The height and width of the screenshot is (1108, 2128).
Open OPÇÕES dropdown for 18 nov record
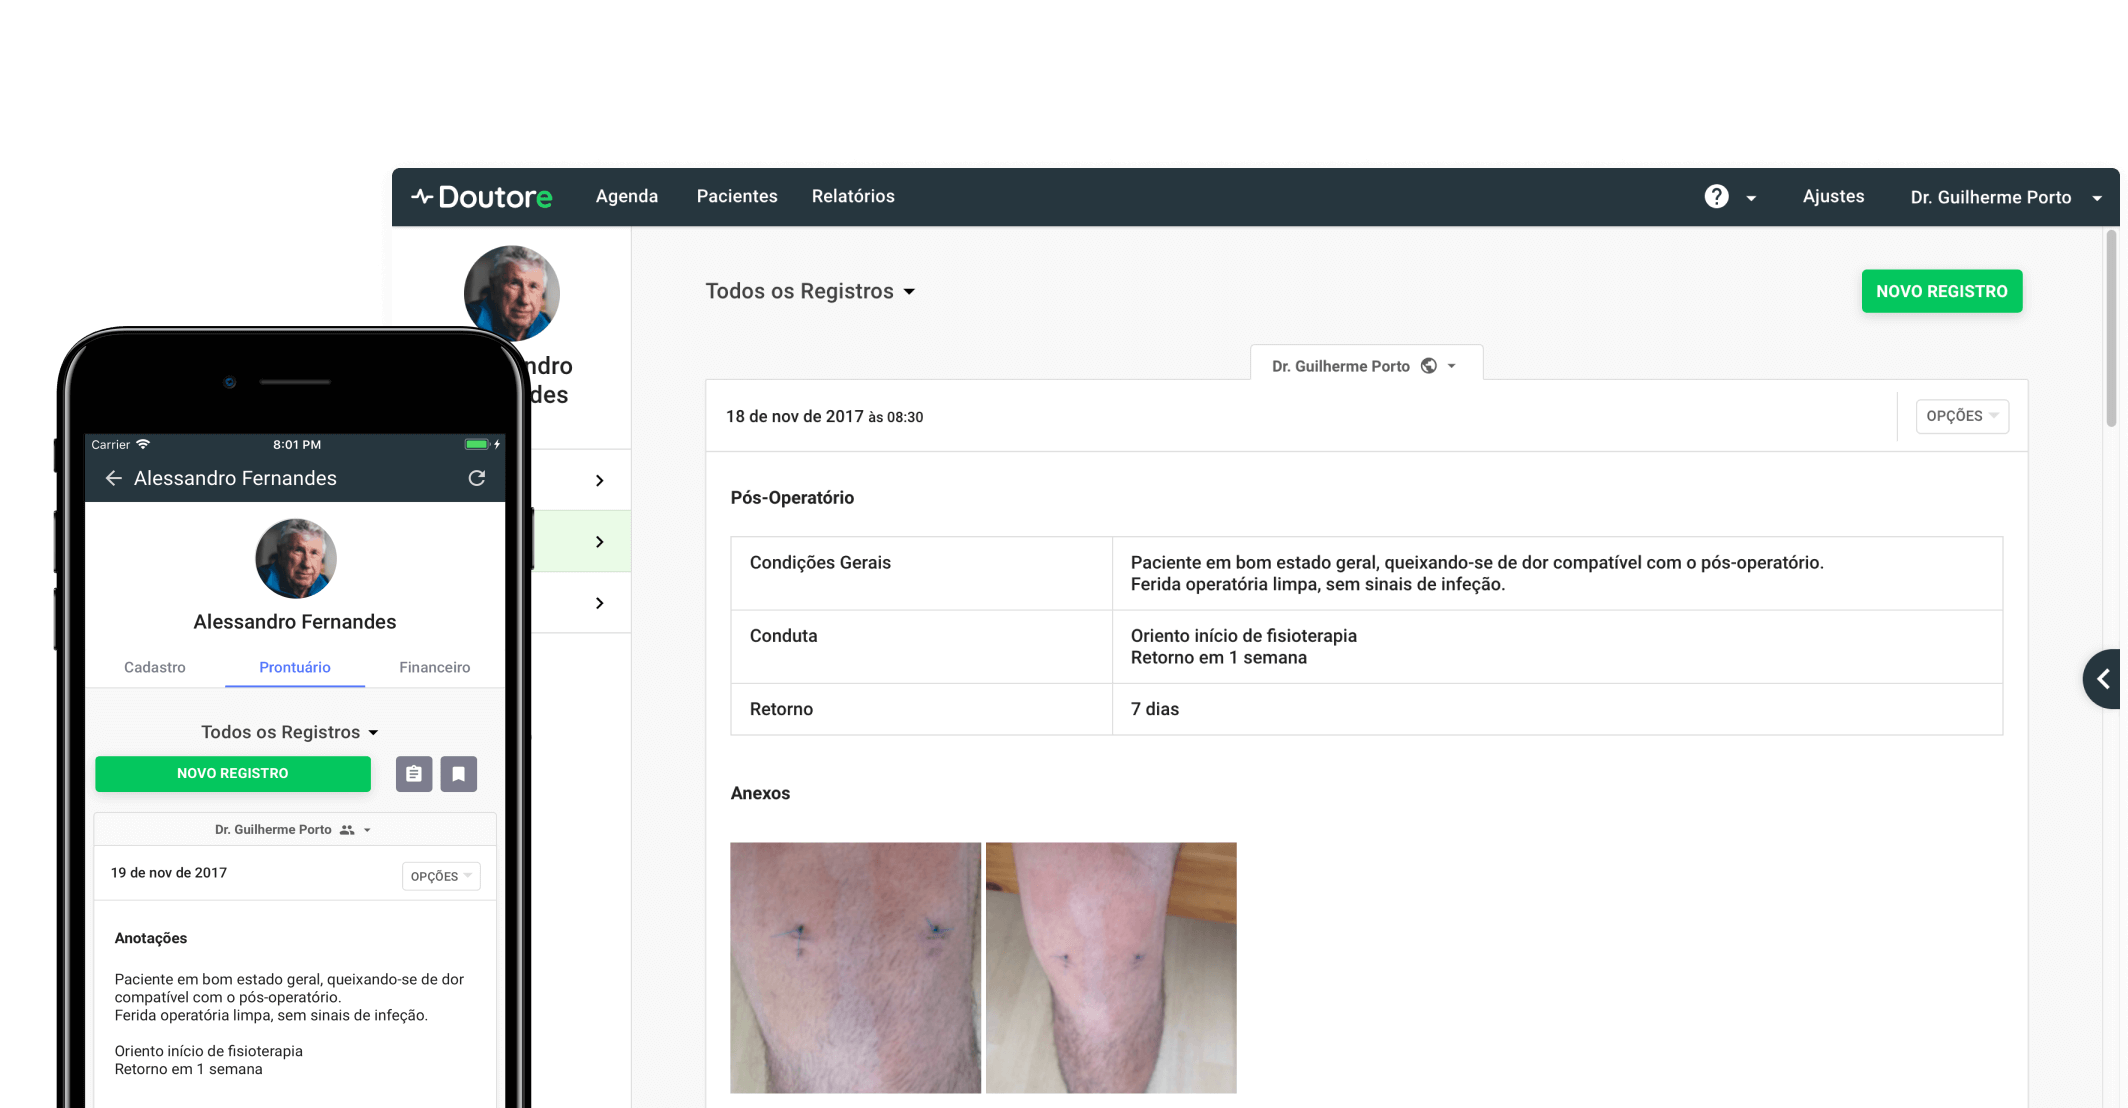point(1961,416)
